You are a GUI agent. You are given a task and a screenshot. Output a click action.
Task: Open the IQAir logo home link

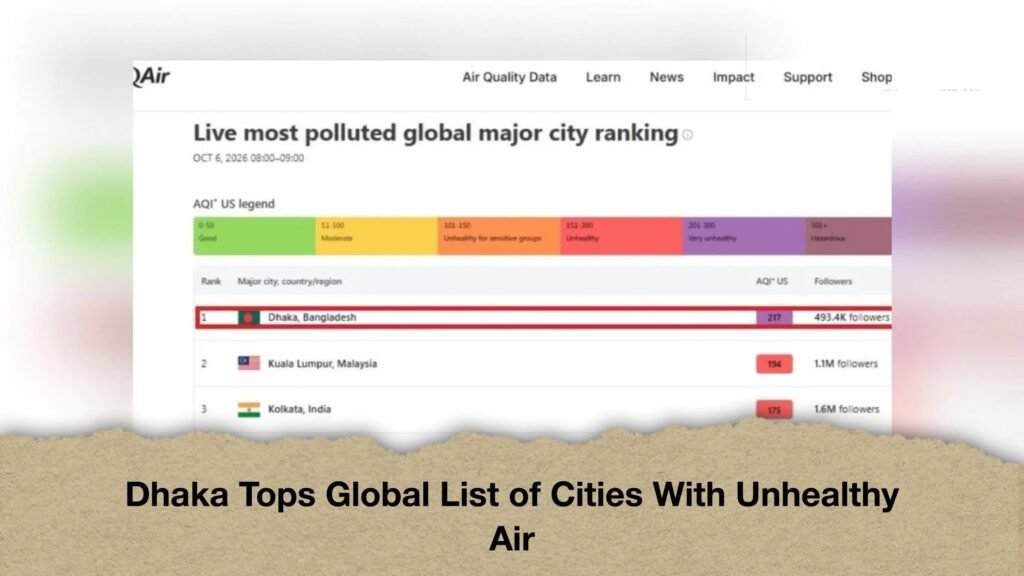(152, 76)
